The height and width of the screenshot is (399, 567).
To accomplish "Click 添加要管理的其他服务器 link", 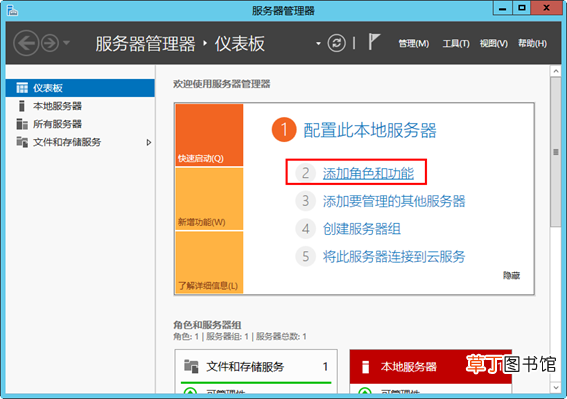I will point(394,201).
